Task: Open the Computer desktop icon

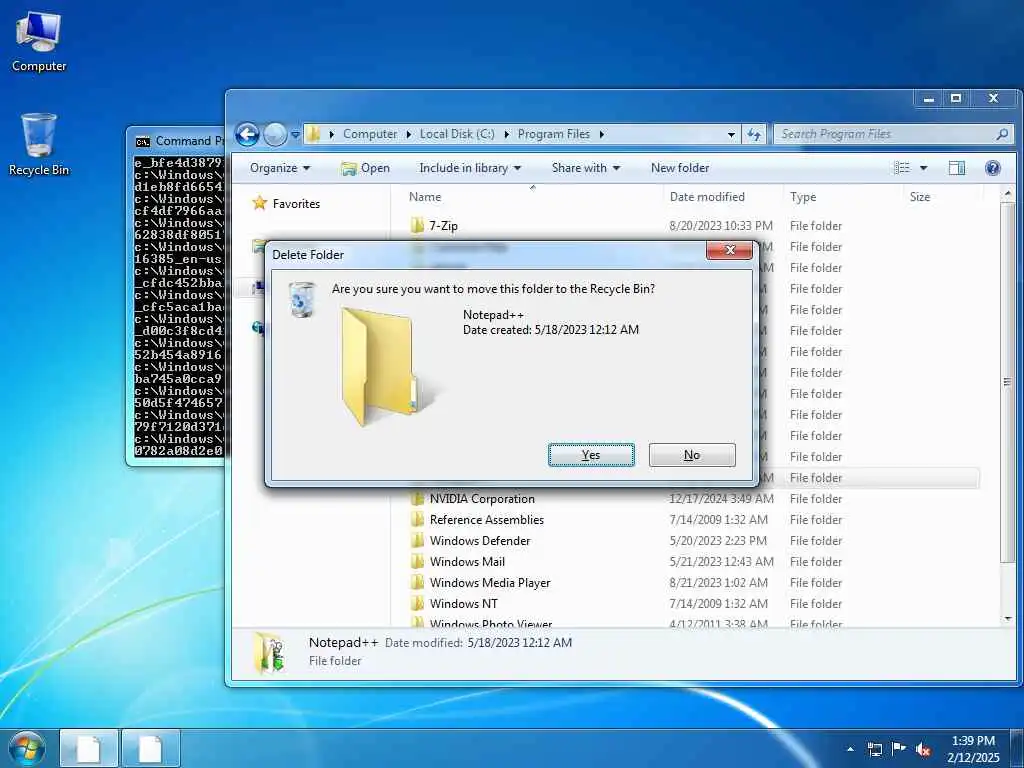Action: pos(39,40)
